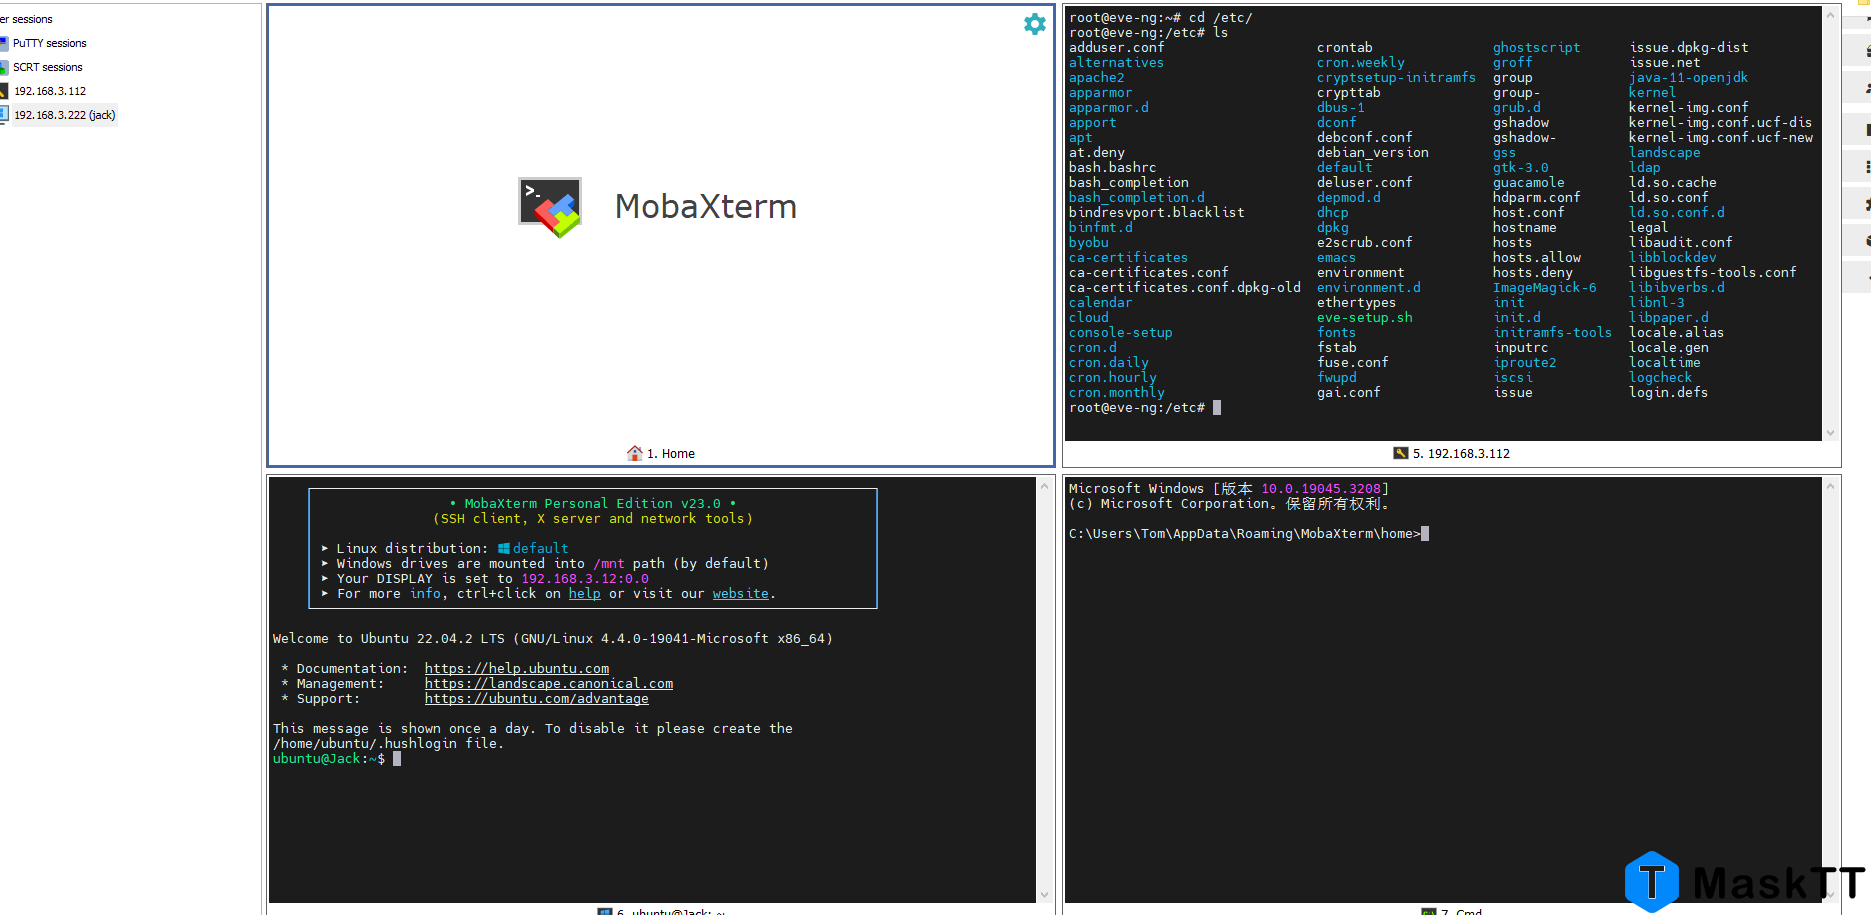
Task: Click the MobaXterm logo icon
Action: click(550, 207)
